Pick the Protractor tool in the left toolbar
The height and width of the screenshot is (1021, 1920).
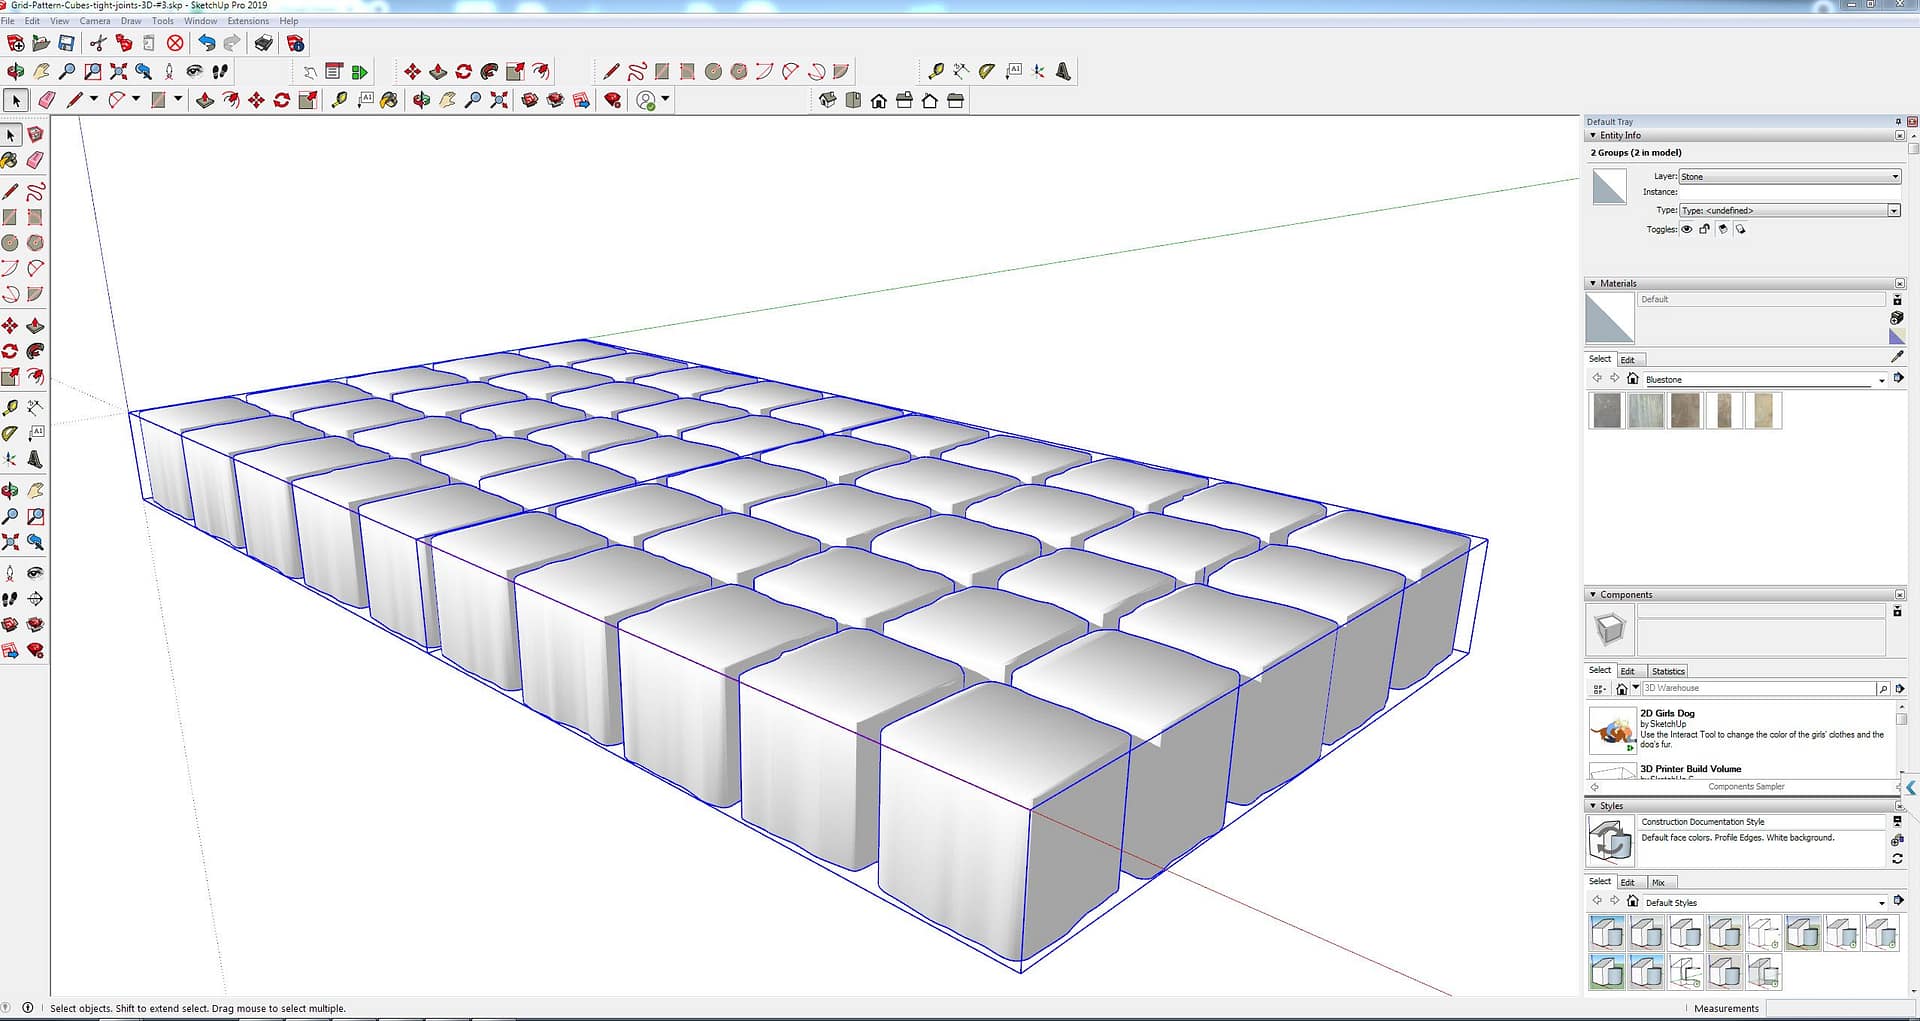pyautogui.click(x=10, y=433)
